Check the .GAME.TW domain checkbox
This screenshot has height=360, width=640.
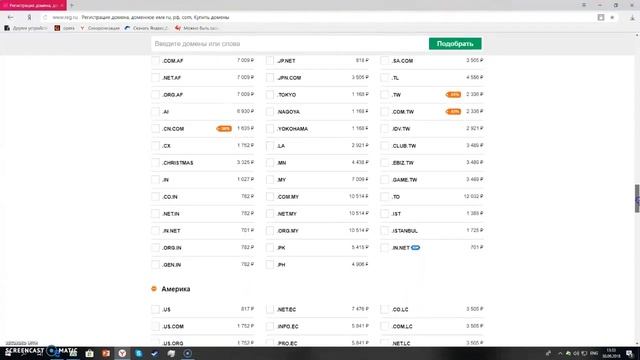(384, 180)
